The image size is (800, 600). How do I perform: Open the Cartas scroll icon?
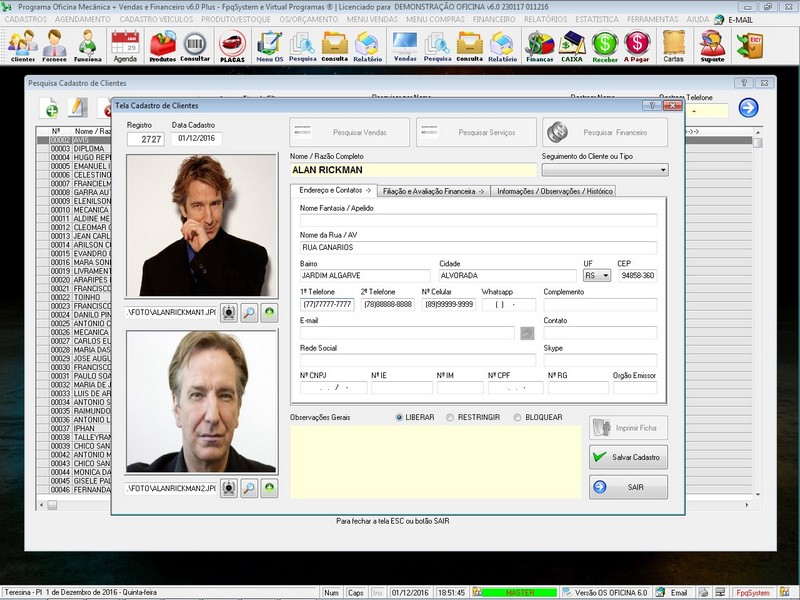click(673, 46)
